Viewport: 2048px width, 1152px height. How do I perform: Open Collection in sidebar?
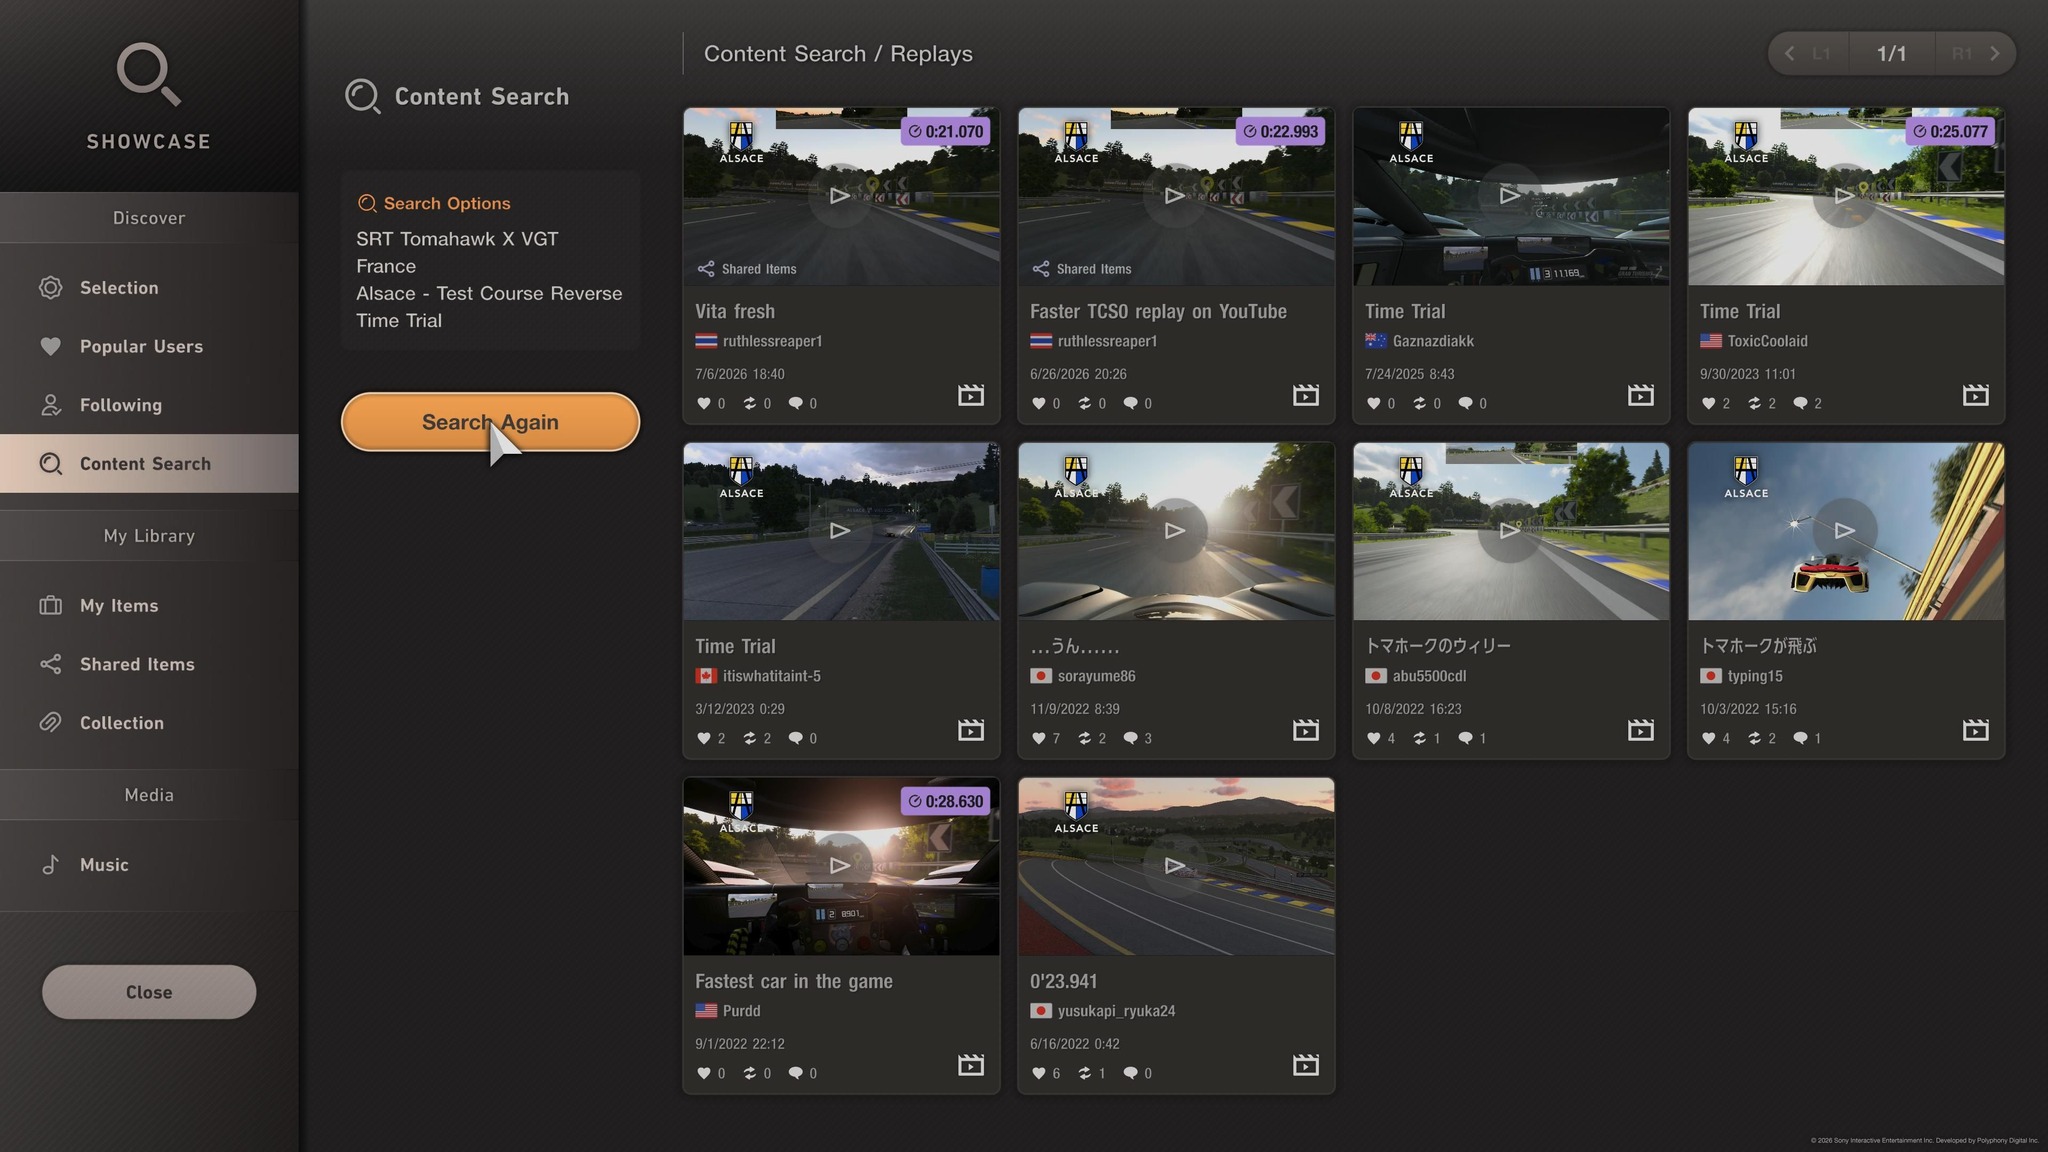(149, 723)
